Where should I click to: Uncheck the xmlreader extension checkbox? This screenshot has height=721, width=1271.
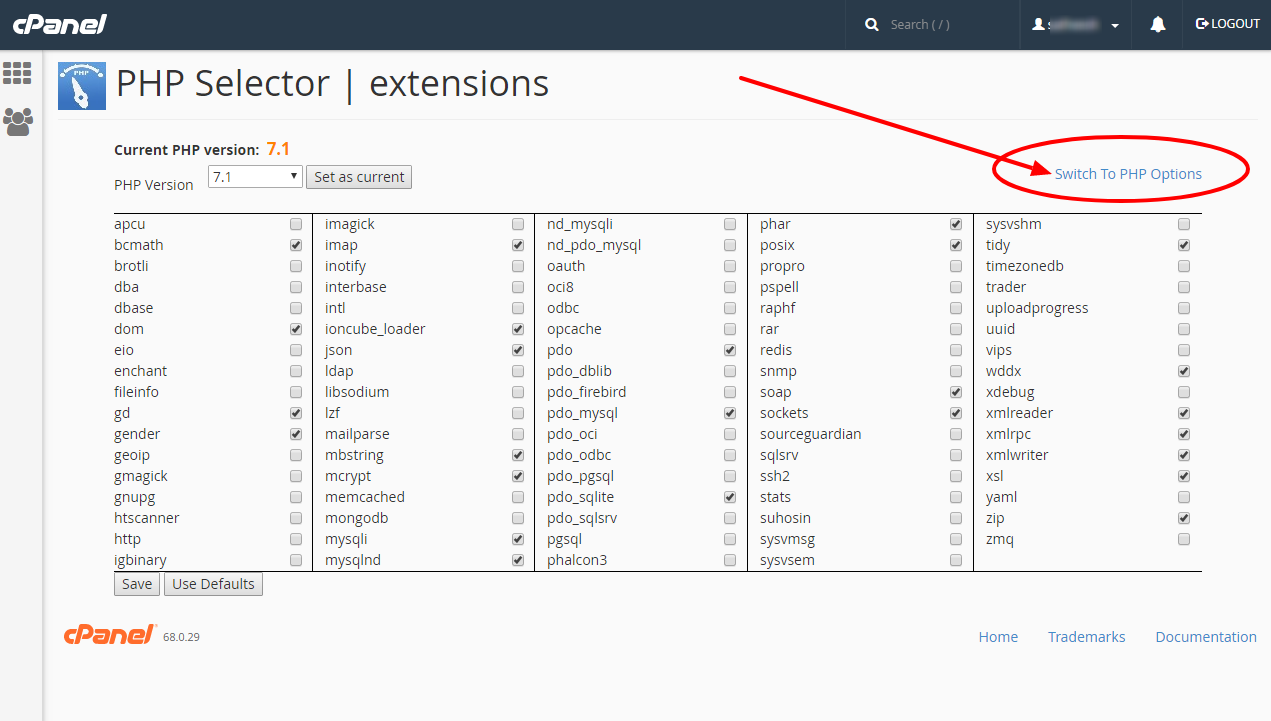(1184, 413)
